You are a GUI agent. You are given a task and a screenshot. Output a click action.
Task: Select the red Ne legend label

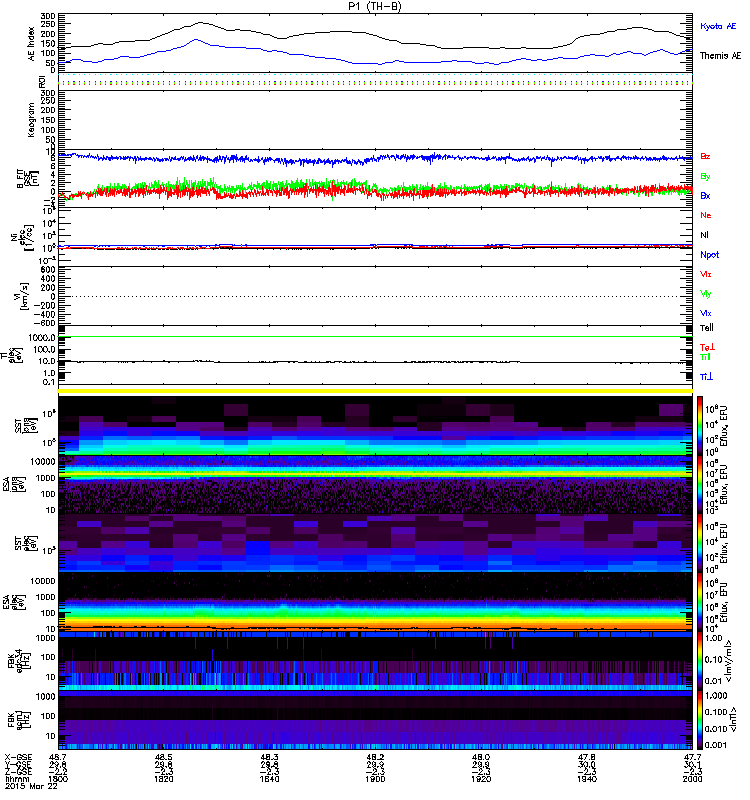coord(706,215)
